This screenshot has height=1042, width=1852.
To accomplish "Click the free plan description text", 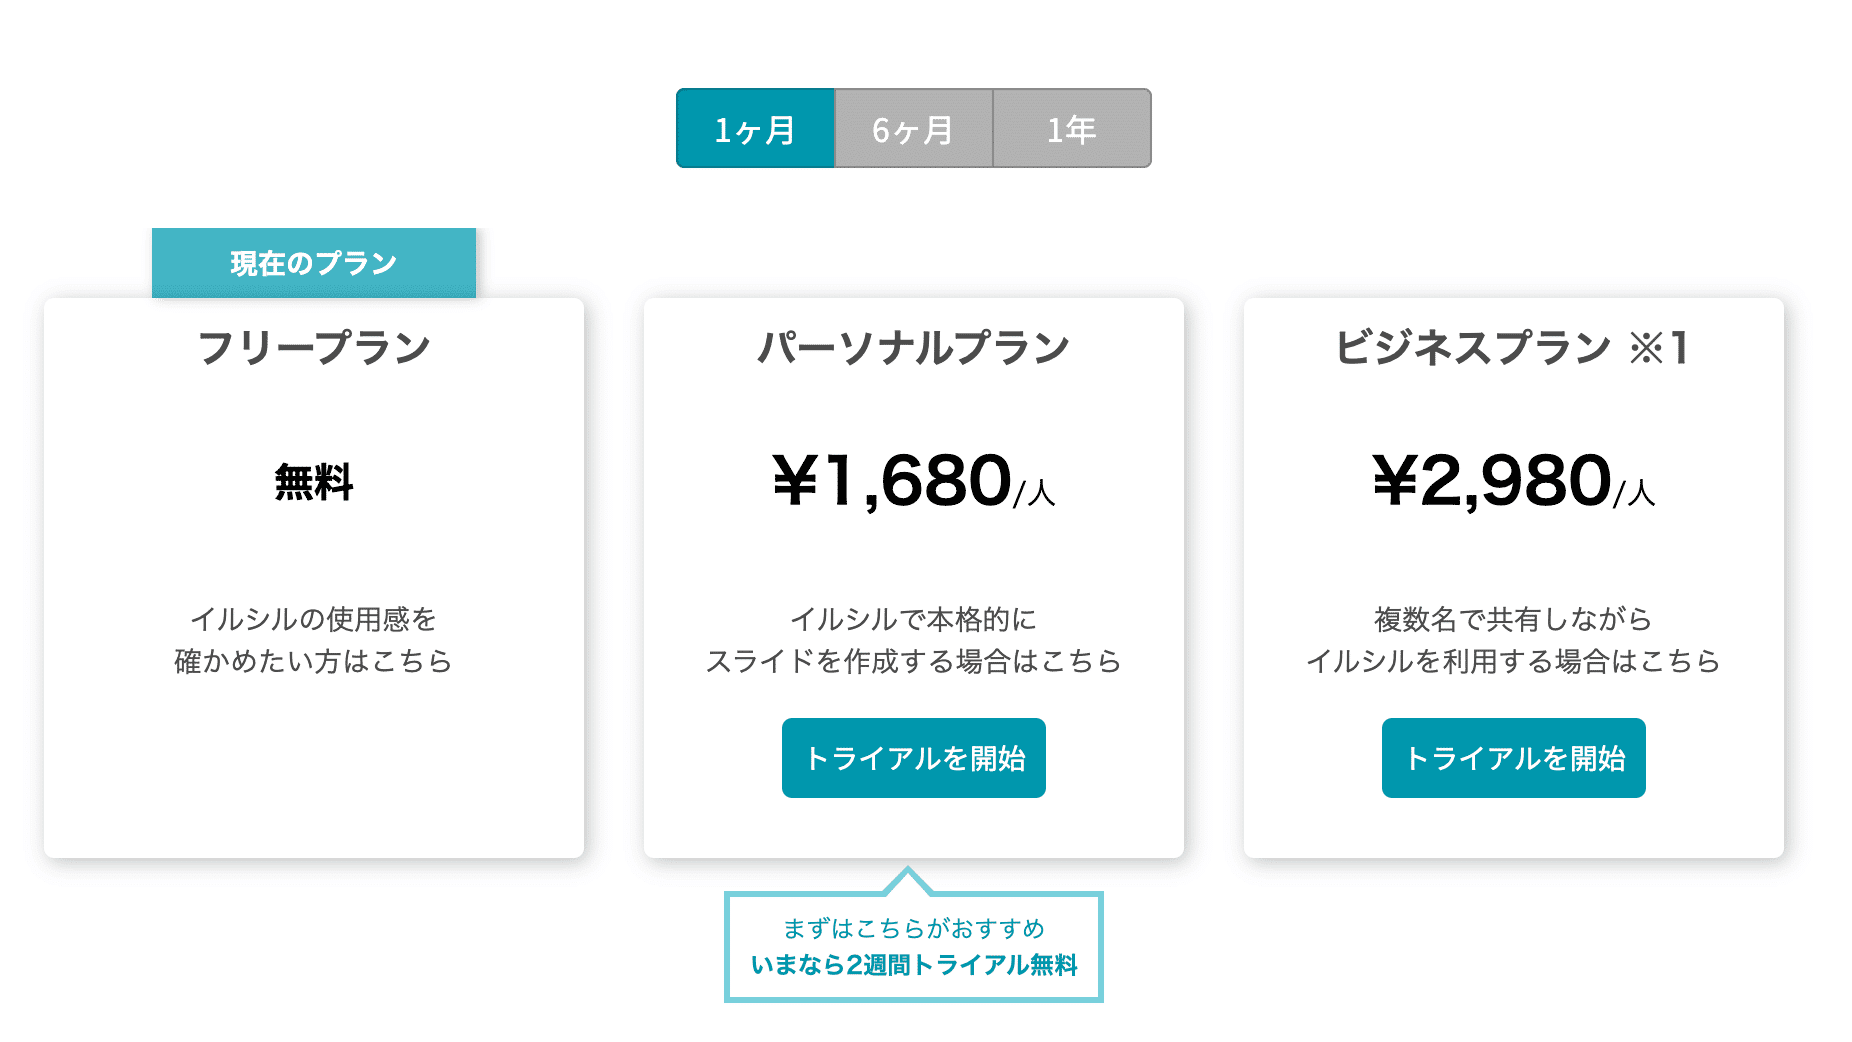I will coord(314,640).
